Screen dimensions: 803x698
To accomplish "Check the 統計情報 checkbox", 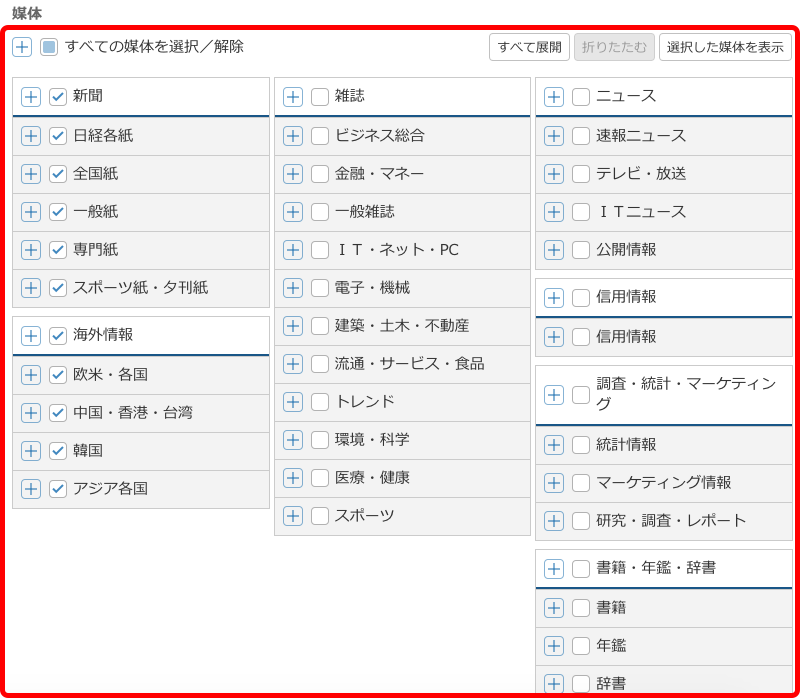I will (x=581, y=445).
